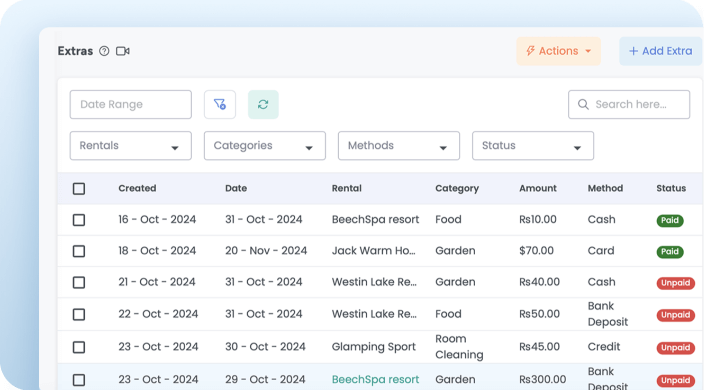Click the 18 - Oct - 2024 created cell
704x390 pixels.
tap(157, 250)
